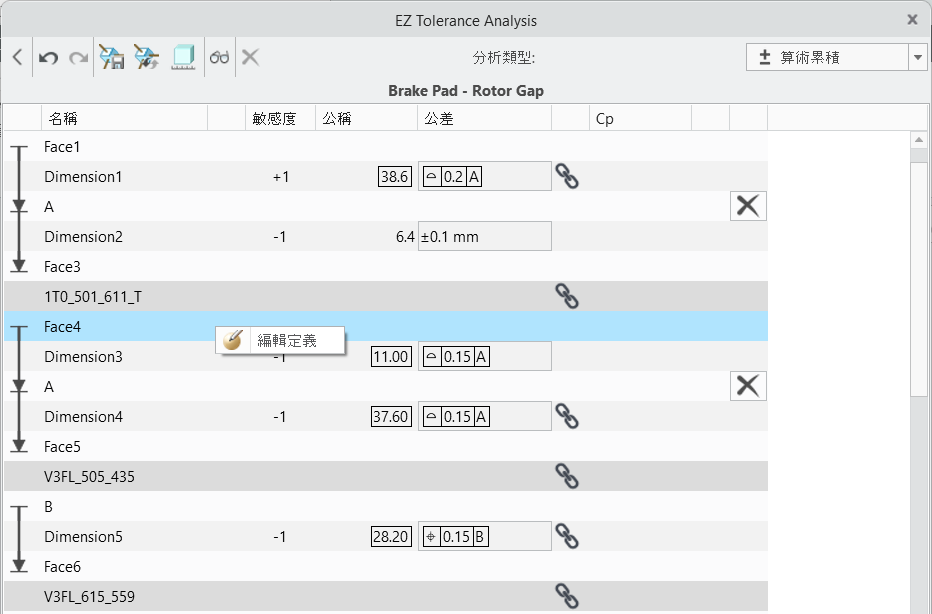Click the nominal value 6.4
The width and height of the screenshot is (932, 614).
pyautogui.click(x=405, y=237)
